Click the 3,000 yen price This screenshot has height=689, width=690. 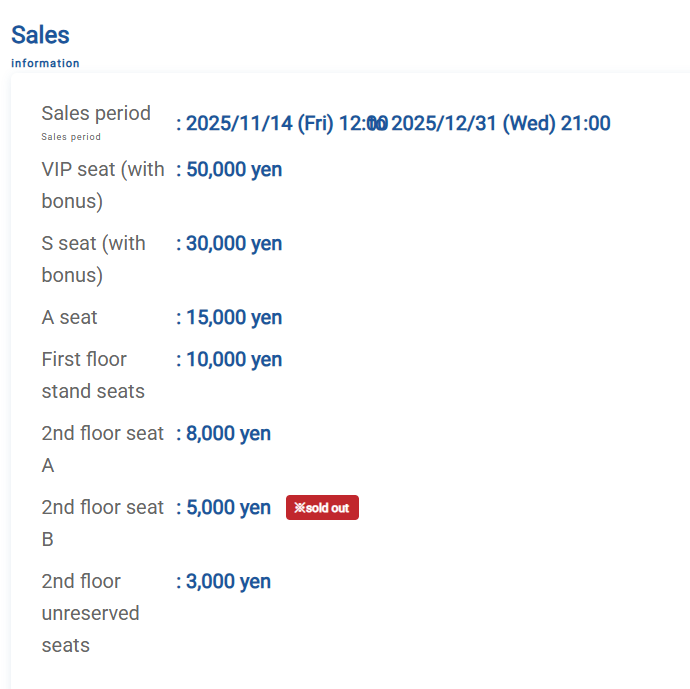coord(228,582)
